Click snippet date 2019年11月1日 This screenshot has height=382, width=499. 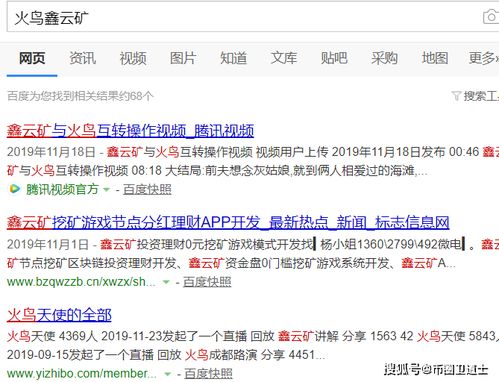[48, 244]
